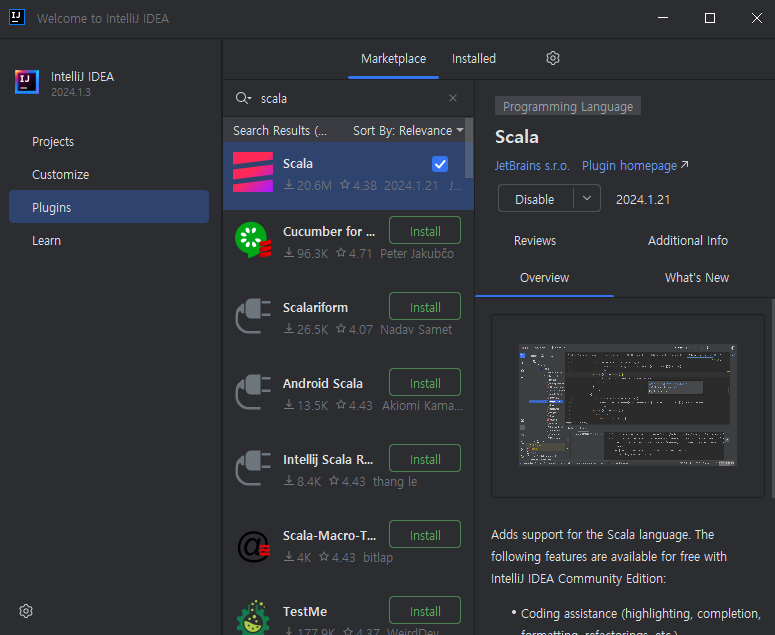Select the Android Scala plugin title

coord(323,383)
